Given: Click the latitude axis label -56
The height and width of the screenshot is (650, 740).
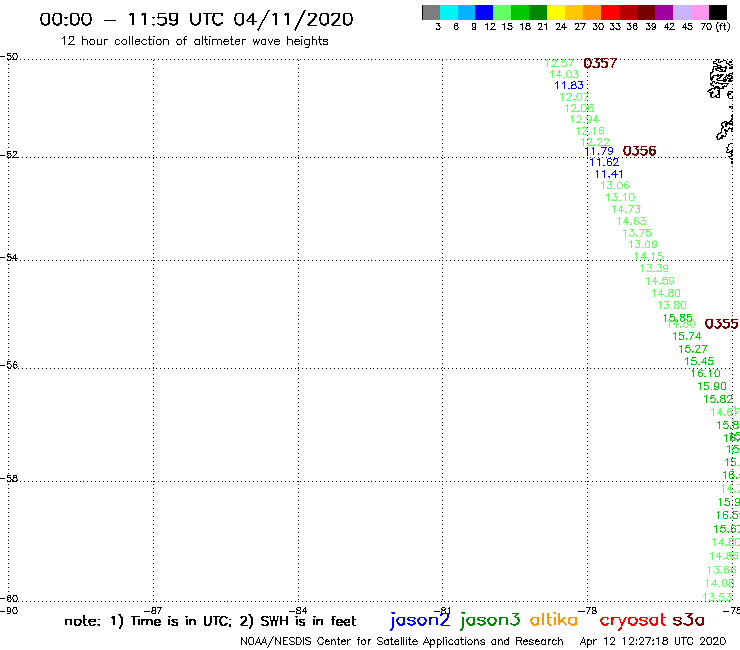Looking at the screenshot, I should point(9,365).
